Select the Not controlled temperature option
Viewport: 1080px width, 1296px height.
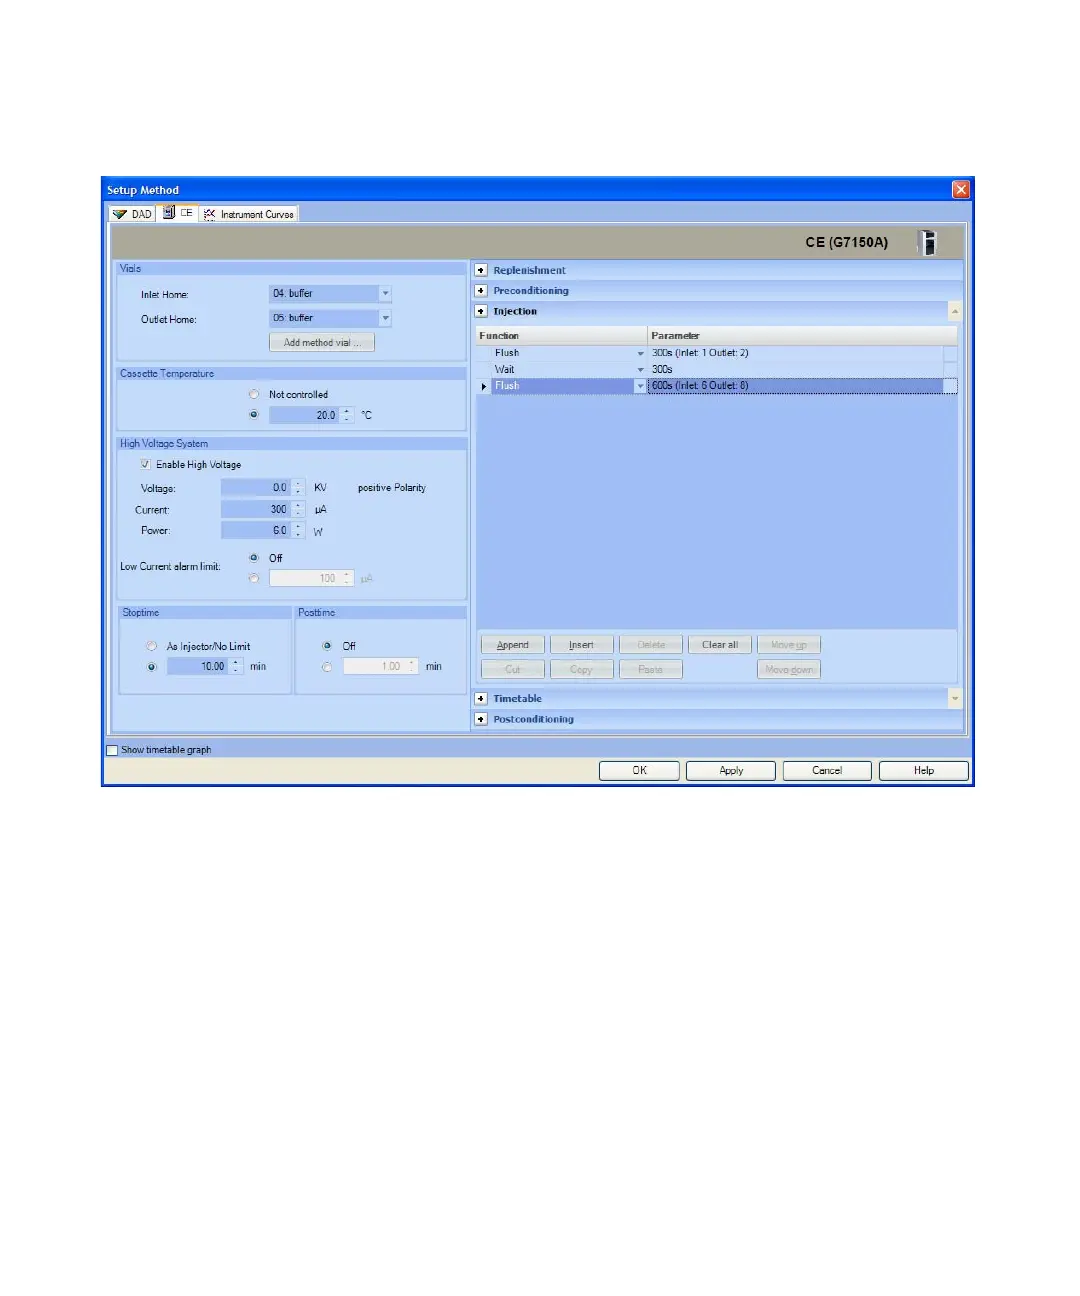click(254, 394)
